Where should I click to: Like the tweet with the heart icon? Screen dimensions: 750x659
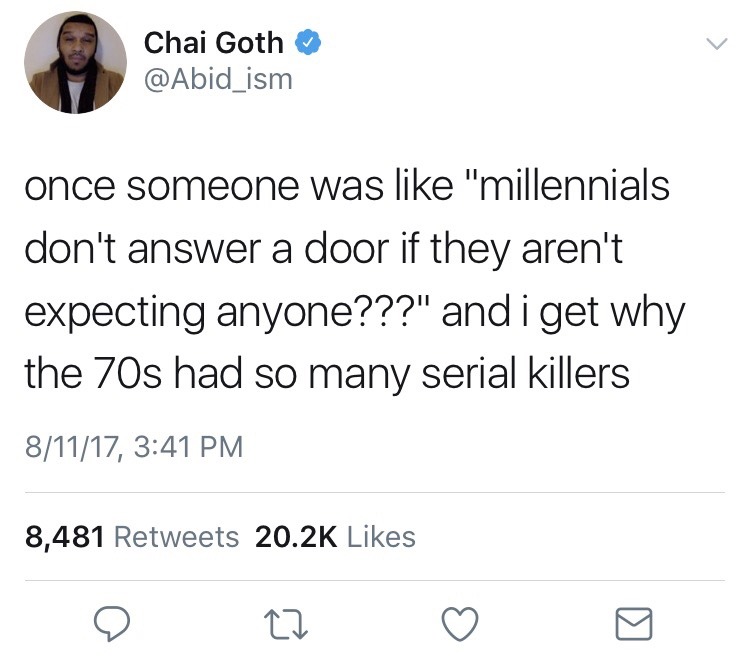tap(459, 623)
